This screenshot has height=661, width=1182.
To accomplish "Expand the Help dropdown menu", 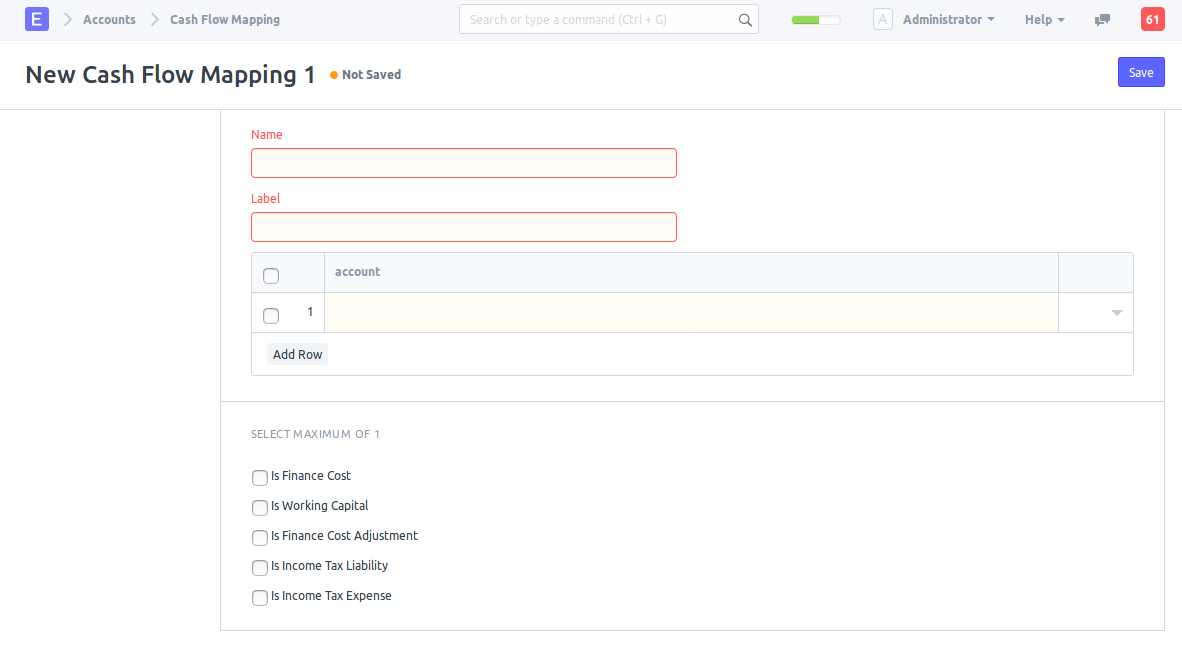I will [1044, 20].
